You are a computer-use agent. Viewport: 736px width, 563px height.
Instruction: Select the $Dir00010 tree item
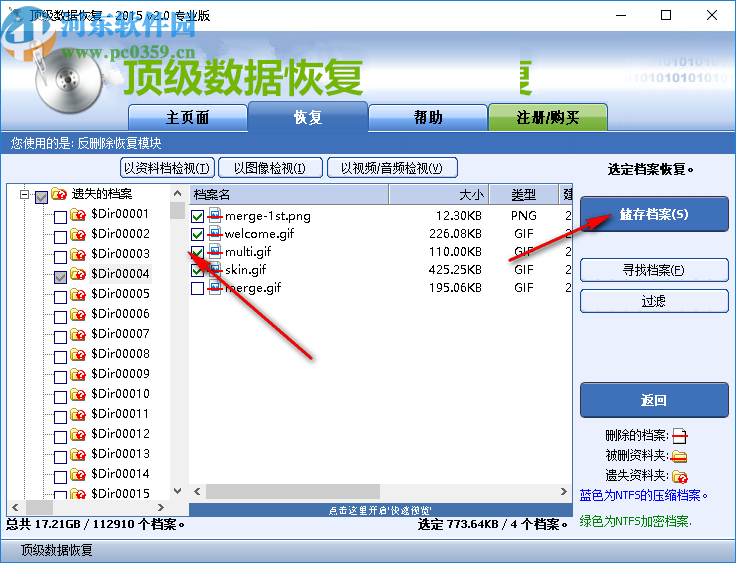(x=120, y=393)
